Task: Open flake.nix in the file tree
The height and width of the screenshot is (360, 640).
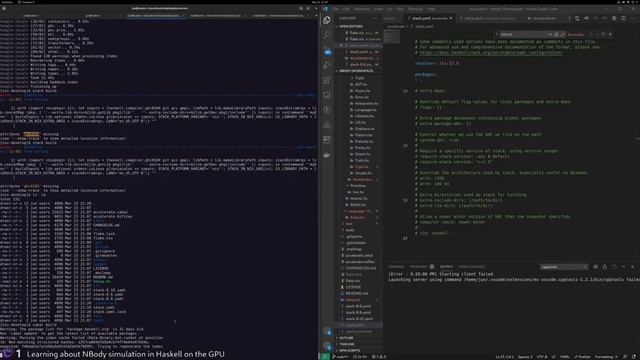Action: tap(353, 281)
